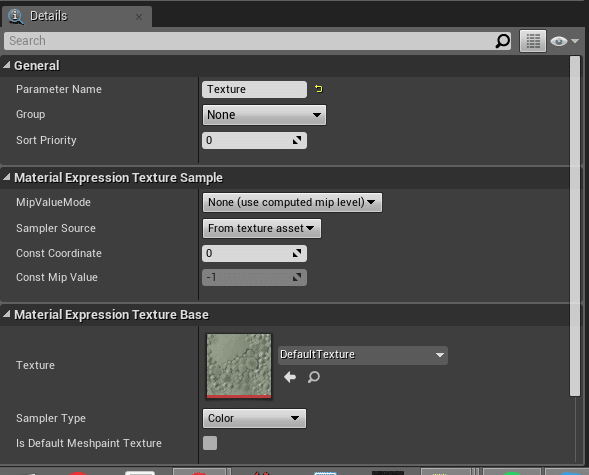Reset Parameter Name to default with yellow arrow
Viewport: 589px width, 475px height.
tap(319, 89)
